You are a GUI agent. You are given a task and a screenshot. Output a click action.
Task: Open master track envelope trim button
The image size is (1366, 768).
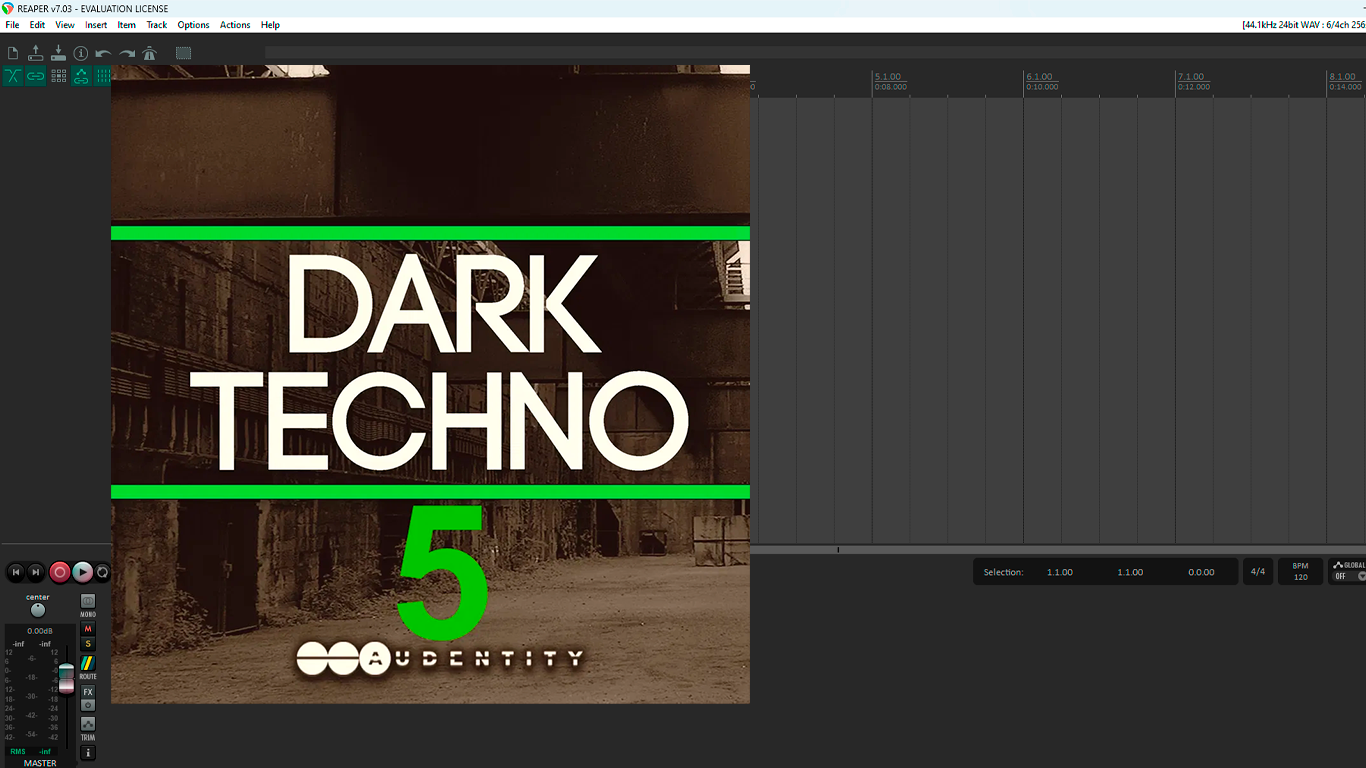pos(88,723)
